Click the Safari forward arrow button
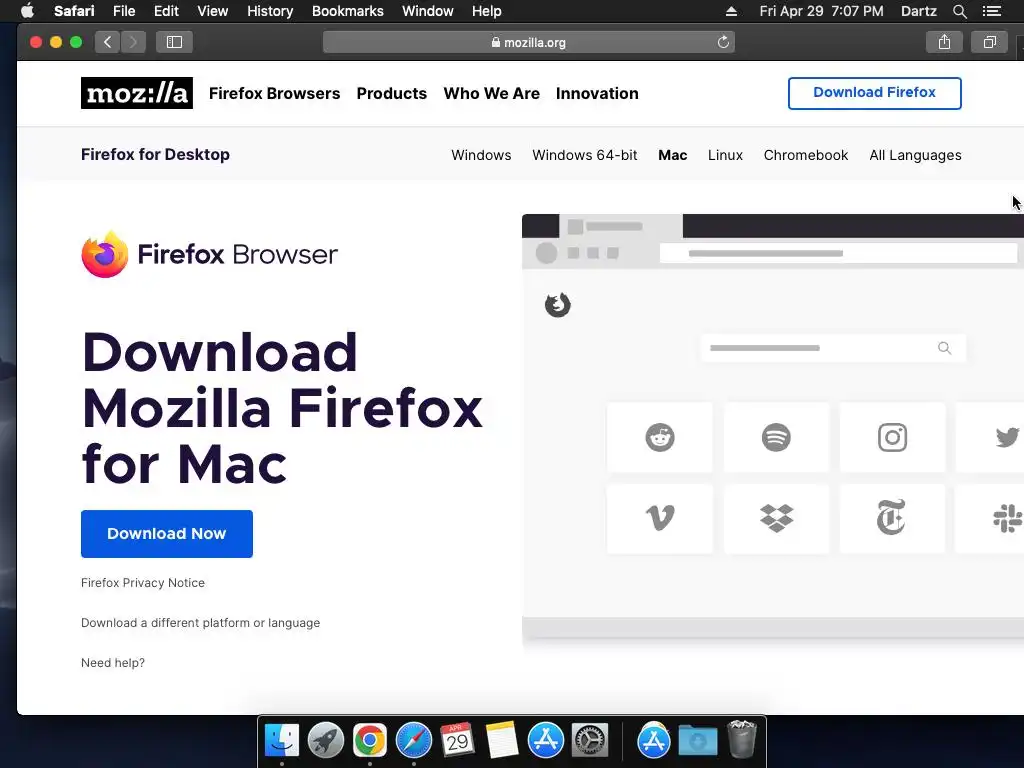The width and height of the screenshot is (1024, 768). pos(133,42)
